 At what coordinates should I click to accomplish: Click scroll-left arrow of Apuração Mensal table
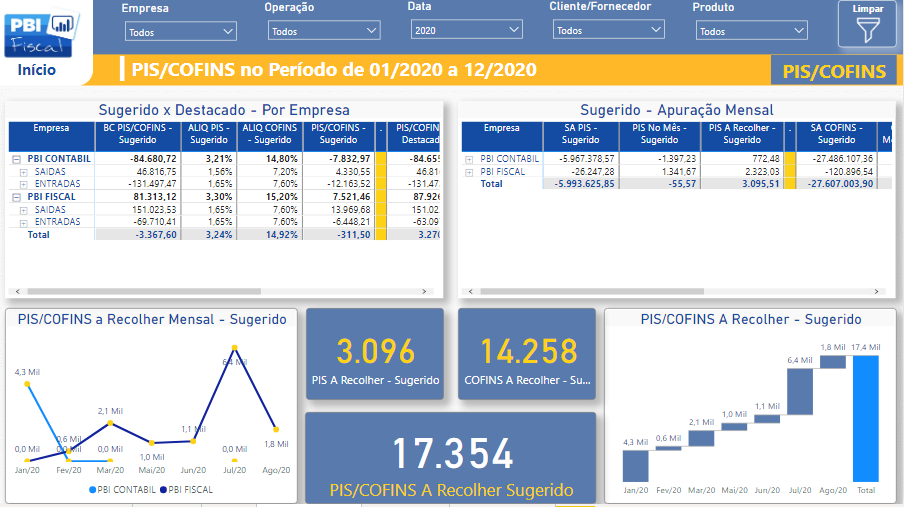click(x=466, y=292)
